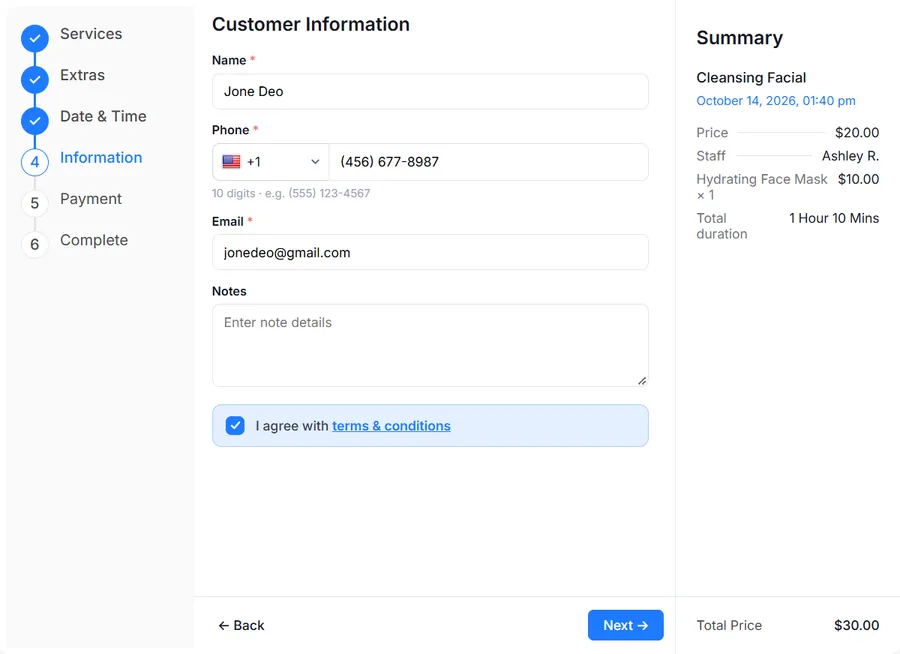Click the US flag icon in phone field
The height and width of the screenshot is (654, 900).
click(231, 162)
